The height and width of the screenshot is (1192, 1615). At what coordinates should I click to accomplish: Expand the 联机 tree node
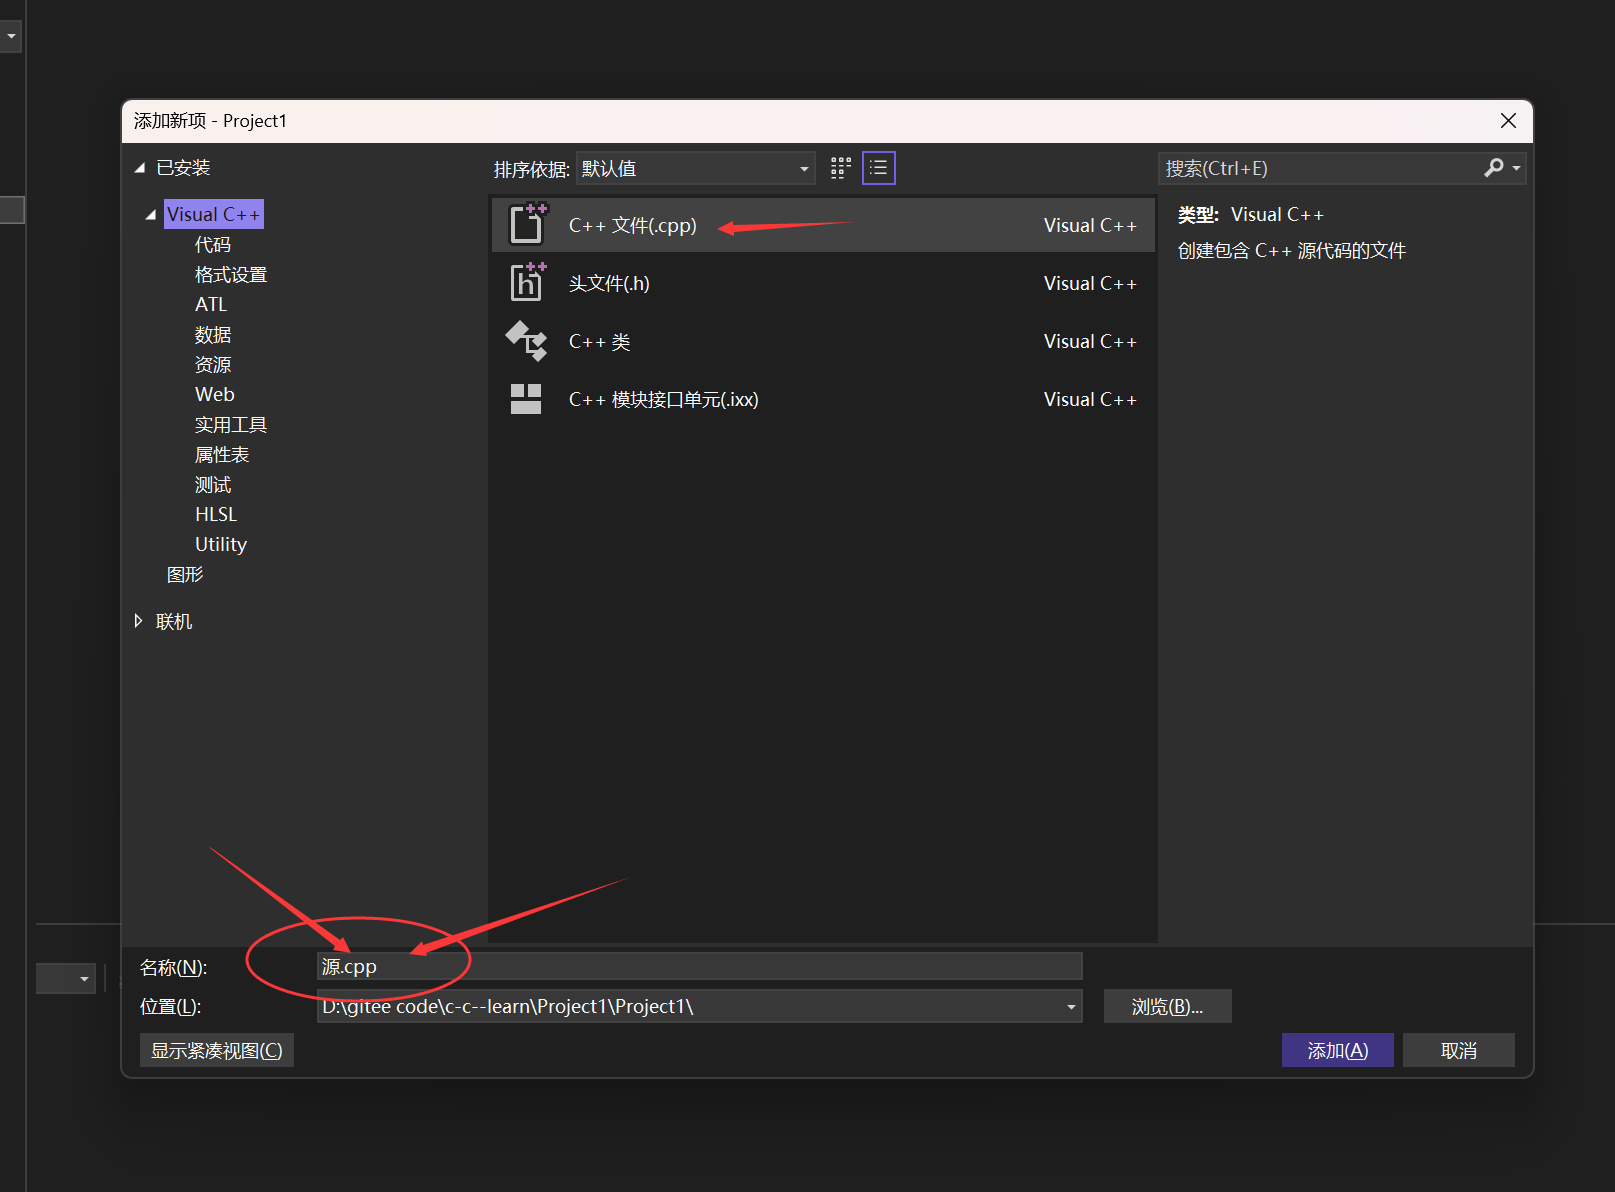138,621
